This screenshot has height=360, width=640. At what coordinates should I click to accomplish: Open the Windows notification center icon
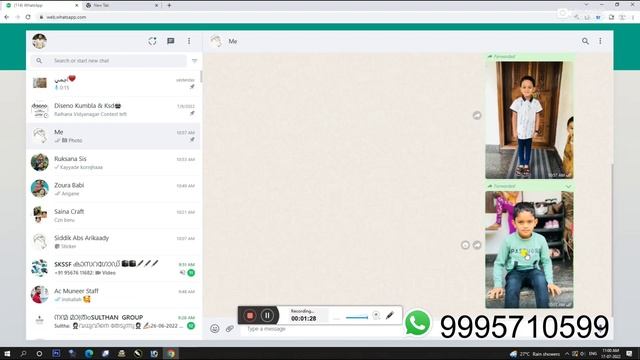[x=629, y=353]
